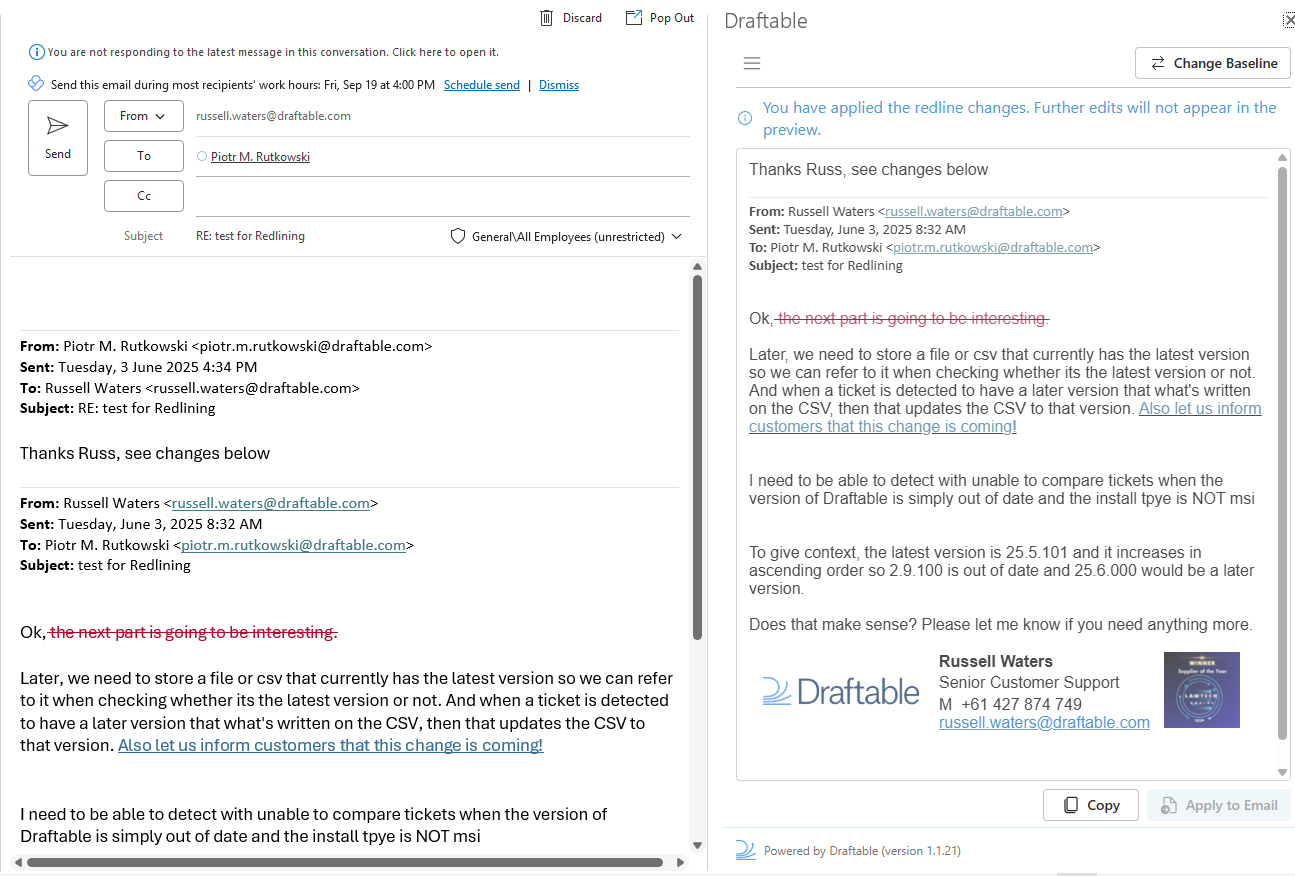Click the struck-through text in the email body
Viewport: 1295px width, 876px height.
coord(194,632)
